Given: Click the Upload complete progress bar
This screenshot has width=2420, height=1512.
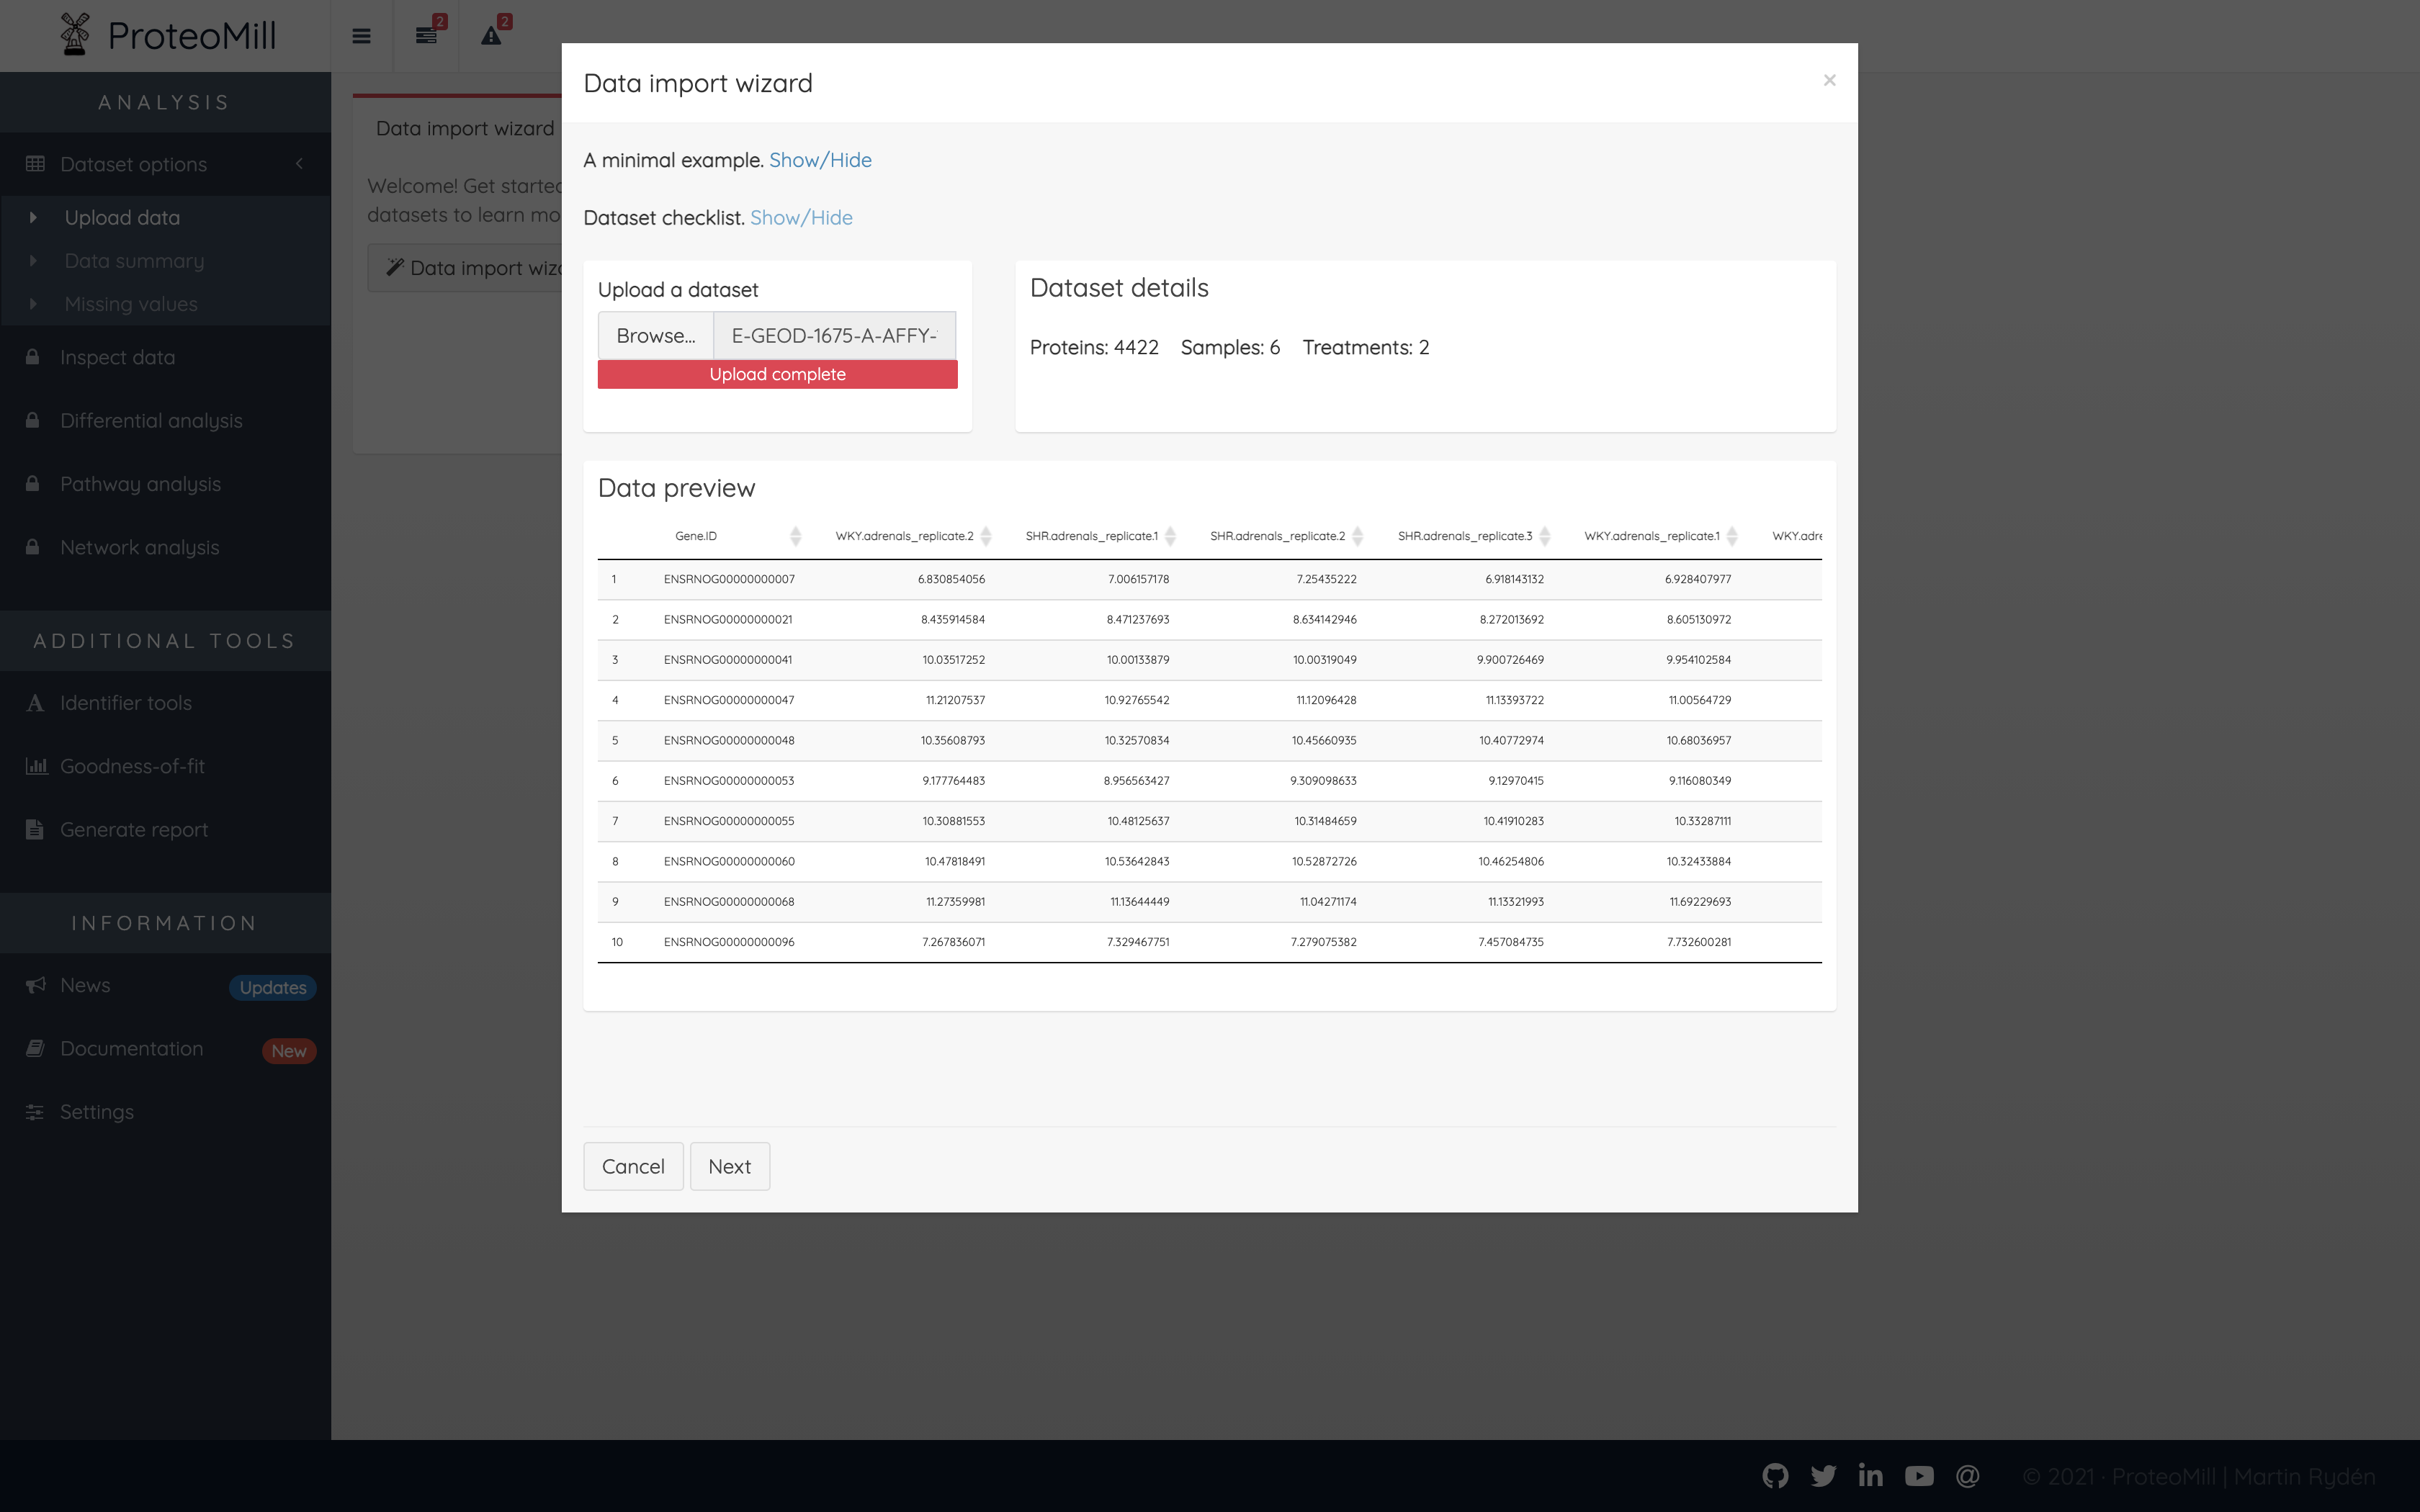Looking at the screenshot, I should tap(777, 374).
